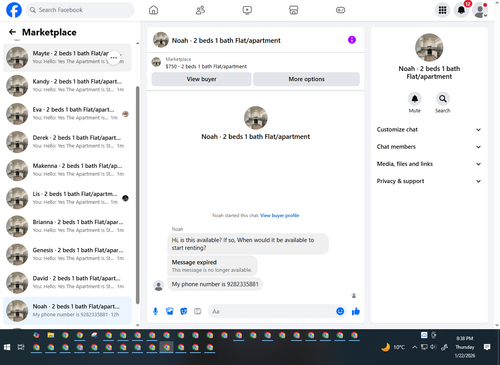Click the phone number message bubble
The image size is (500, 365).
coord(215,284)
